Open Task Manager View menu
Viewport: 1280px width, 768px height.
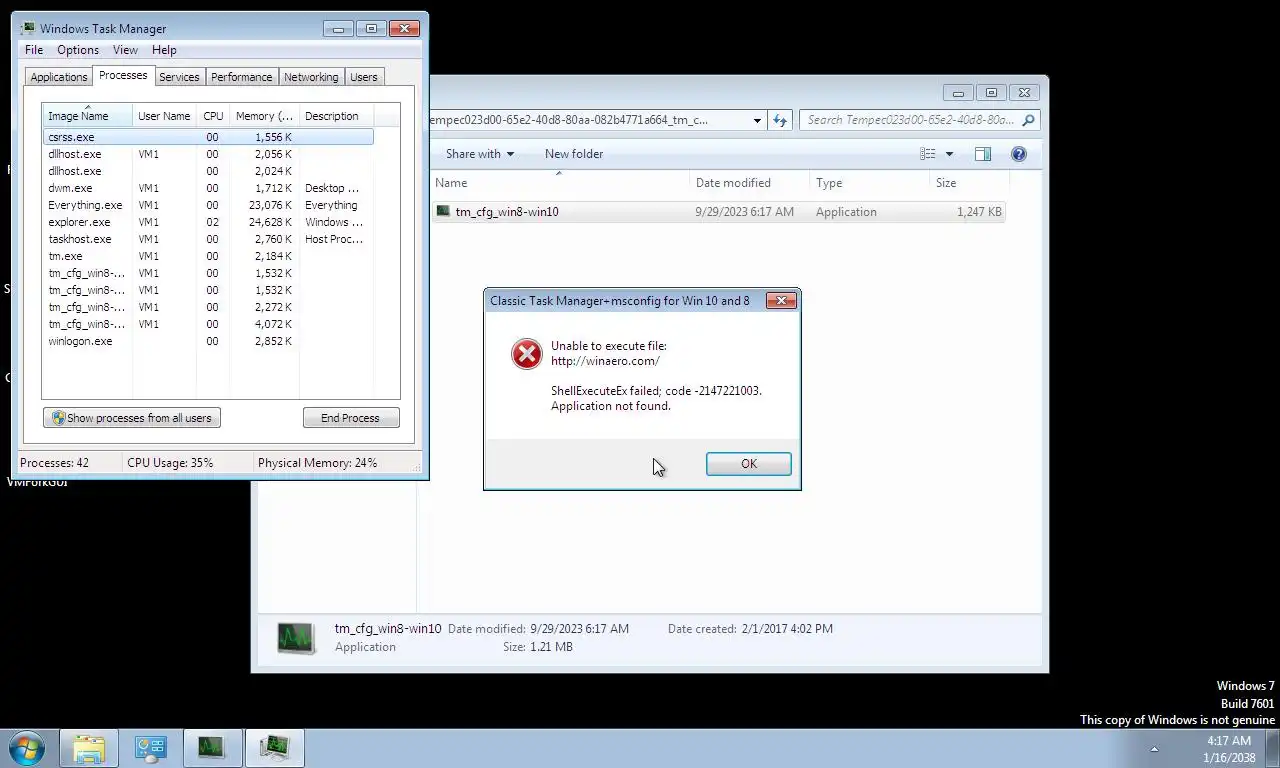click(x=125, y=50)
